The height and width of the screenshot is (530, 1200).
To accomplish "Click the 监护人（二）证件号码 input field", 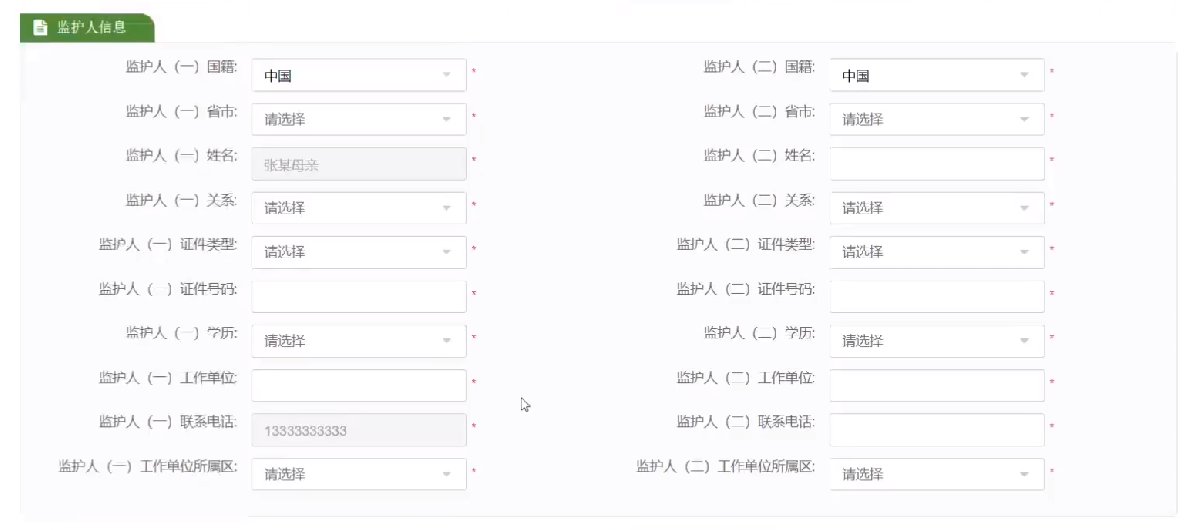I will click(936, 296).
